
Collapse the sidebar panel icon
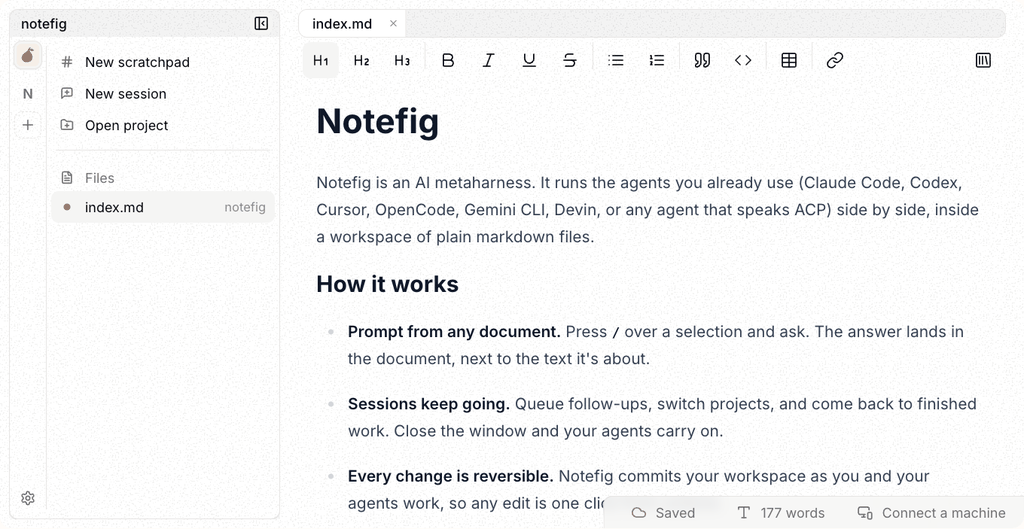(x=261, y=24)
